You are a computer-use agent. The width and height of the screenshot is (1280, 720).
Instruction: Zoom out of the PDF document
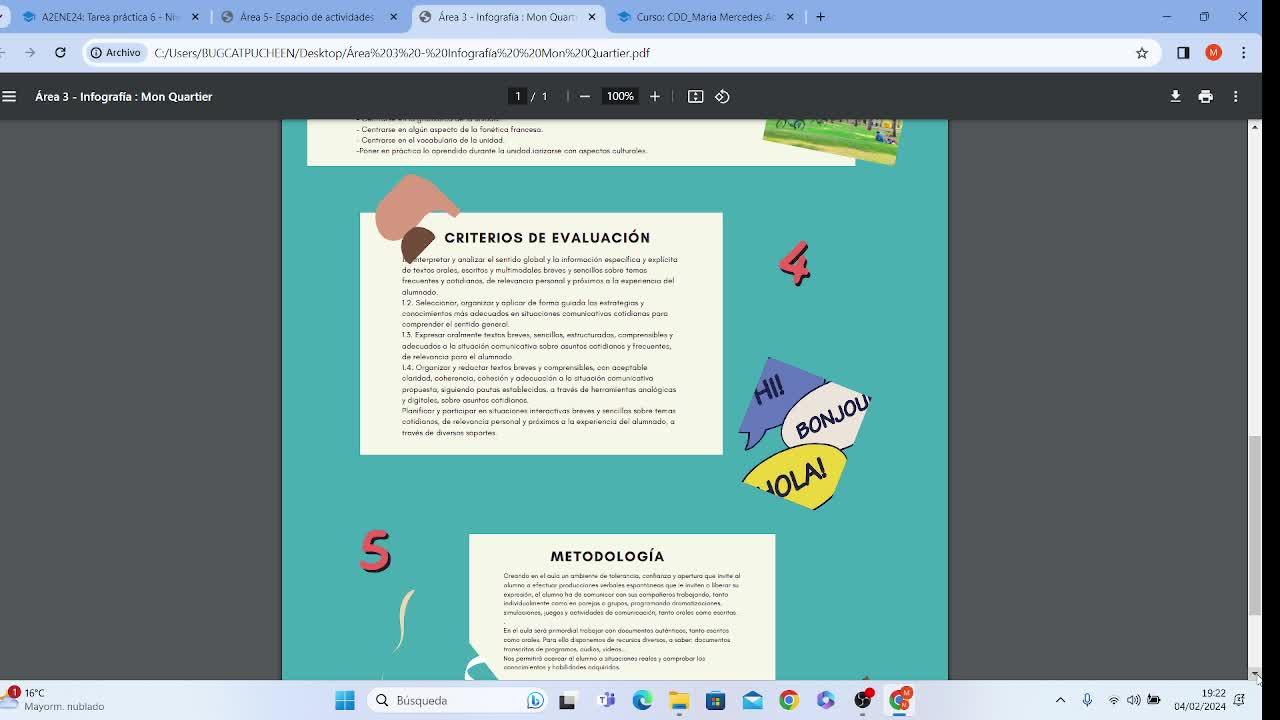point(585,96)
